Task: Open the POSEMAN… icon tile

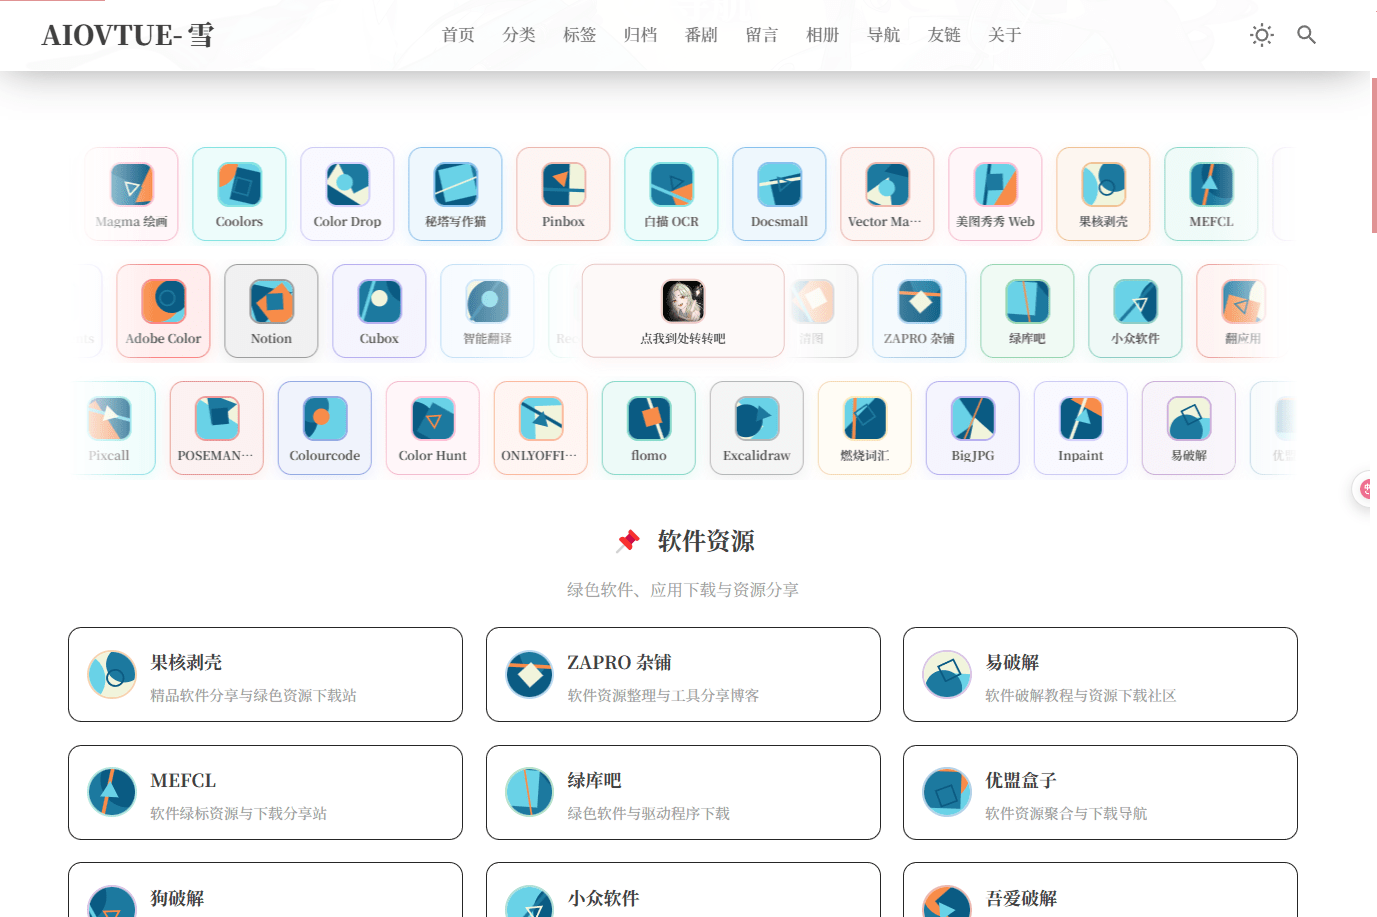Action: pyautogui.click(x=217, y=428)
